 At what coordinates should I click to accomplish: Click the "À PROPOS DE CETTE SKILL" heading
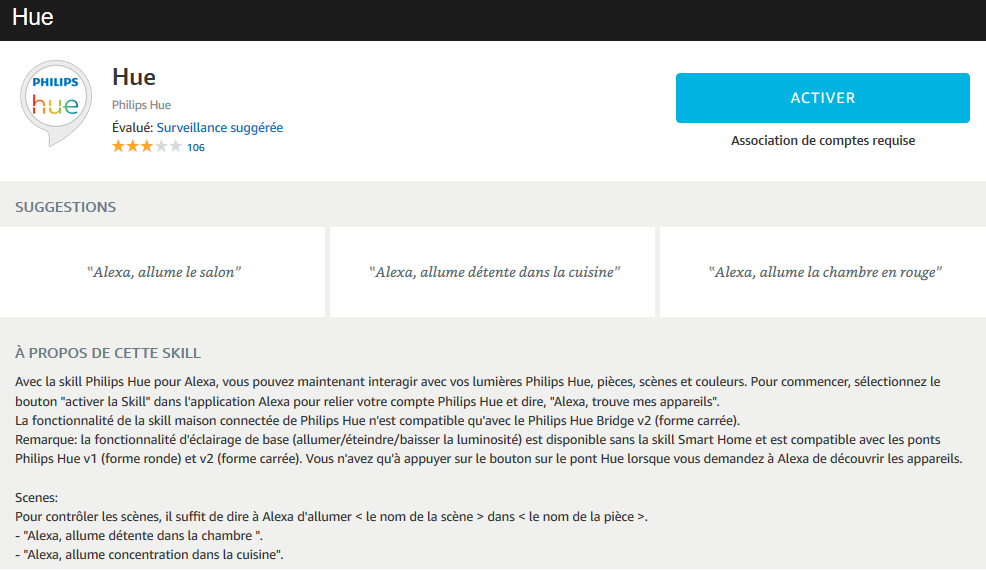pos(108,353)
